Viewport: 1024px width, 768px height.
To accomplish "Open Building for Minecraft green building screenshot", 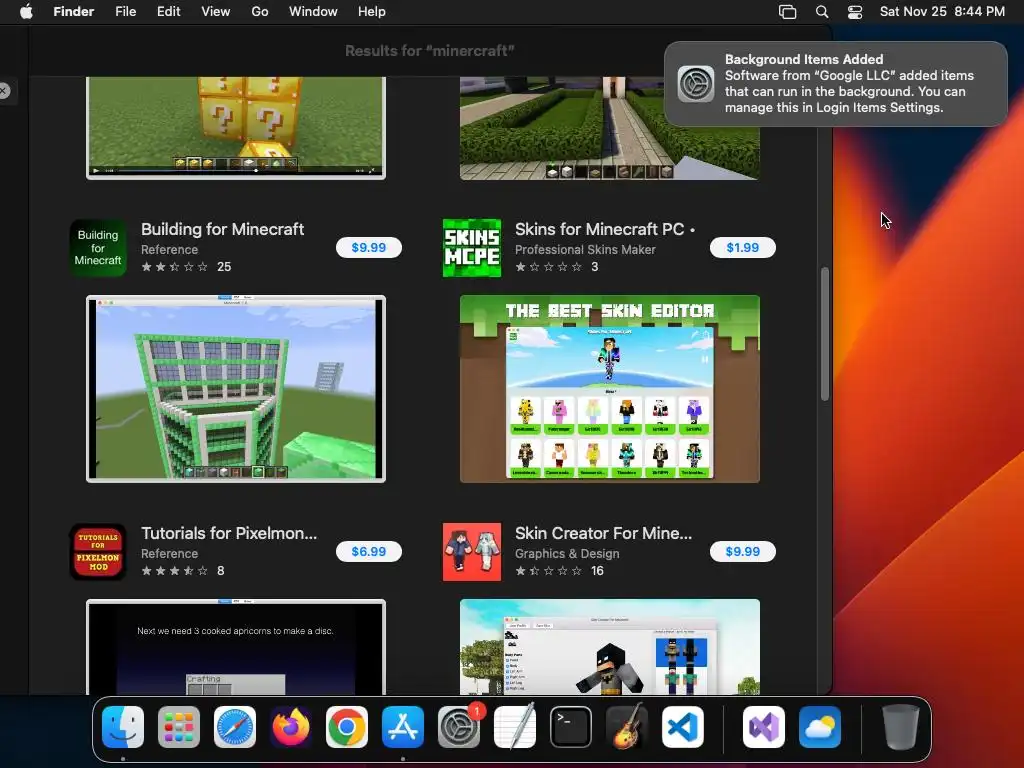I will pyautogui.click(x=236, y=389).
